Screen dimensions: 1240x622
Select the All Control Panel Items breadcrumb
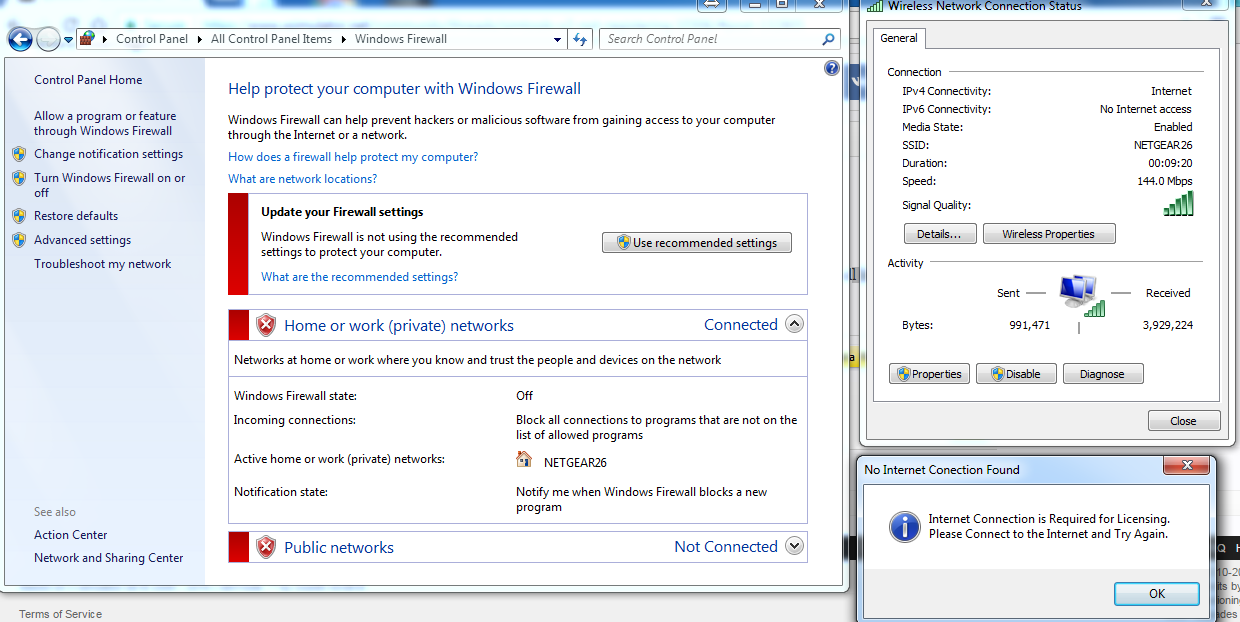(271, 39)
